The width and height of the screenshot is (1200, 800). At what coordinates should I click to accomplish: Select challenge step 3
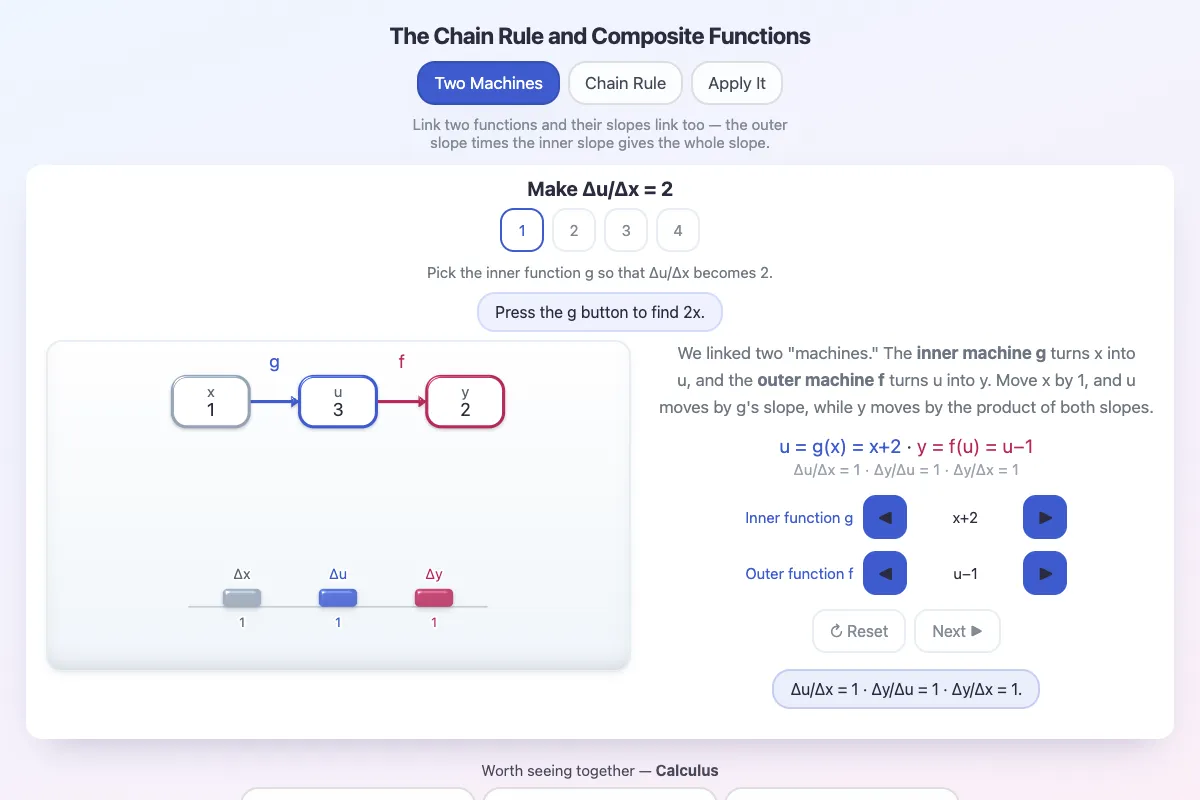click(x=626, y=230)
